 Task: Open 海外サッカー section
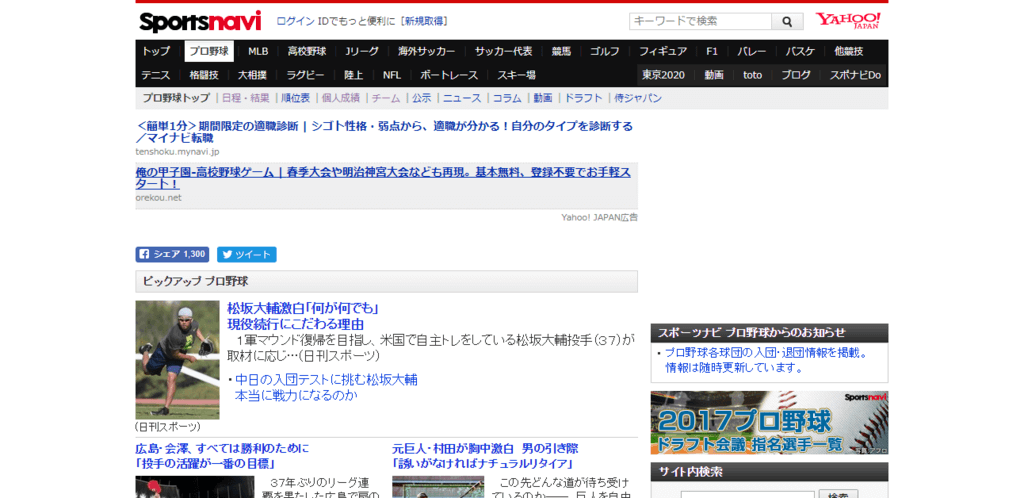coord(426,52)
